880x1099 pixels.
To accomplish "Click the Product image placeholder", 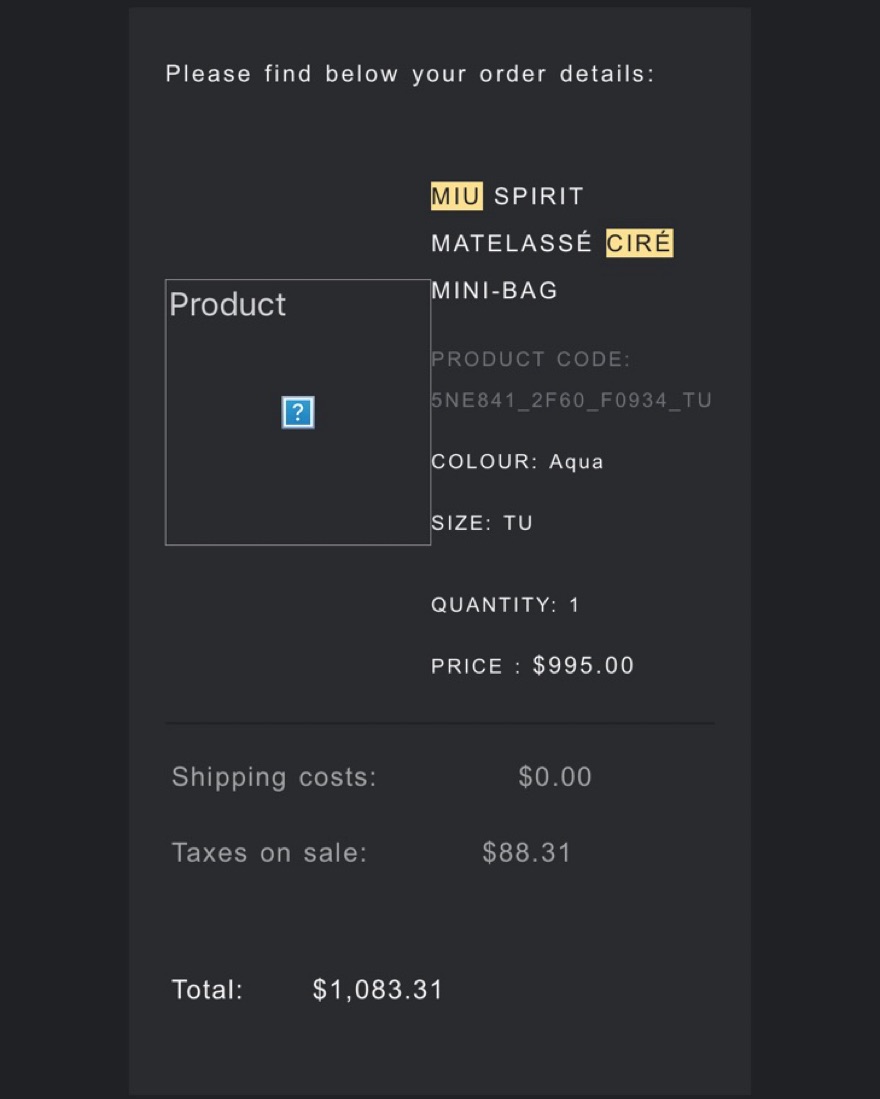I will click(x=298, y=412).
